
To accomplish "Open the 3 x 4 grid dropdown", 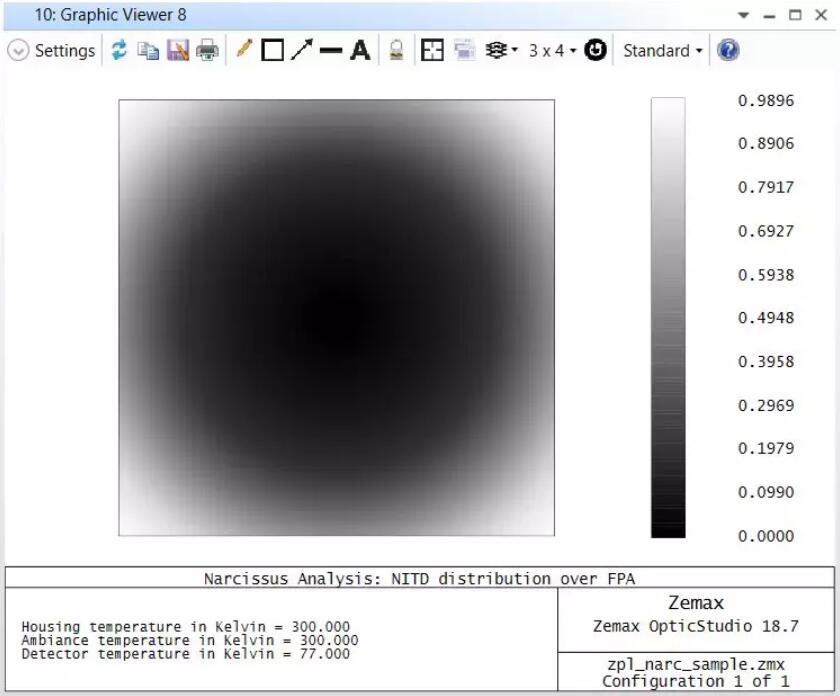I will pyautogui.click(x=552, y=50).
